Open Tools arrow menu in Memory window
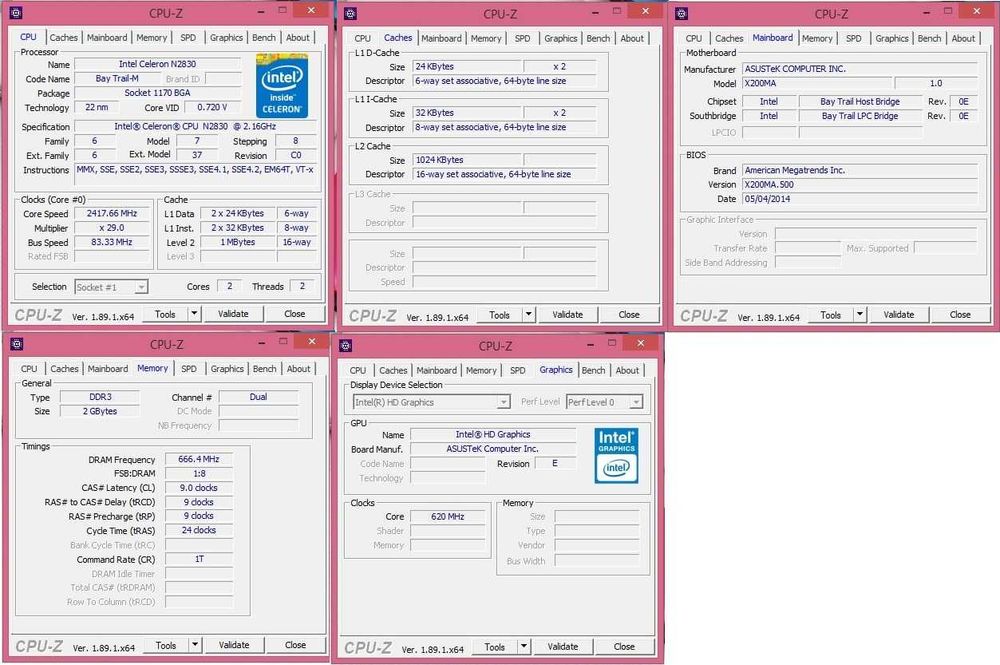This screenshot has height=665, width=1000. (196, 645)
